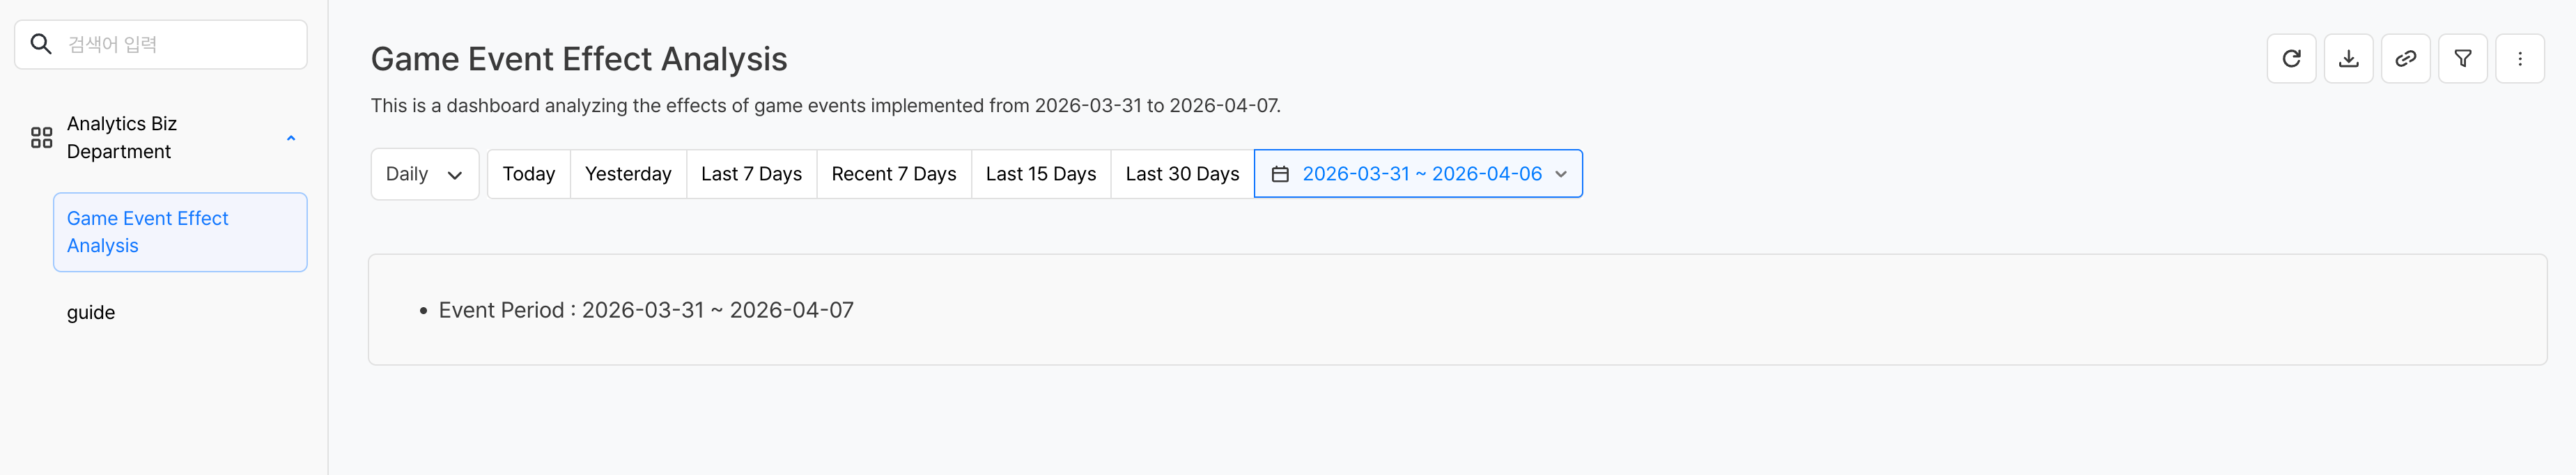Click the Analytics Biz Department grid icon
This screenshot has width=2576, height=475.
41,138
